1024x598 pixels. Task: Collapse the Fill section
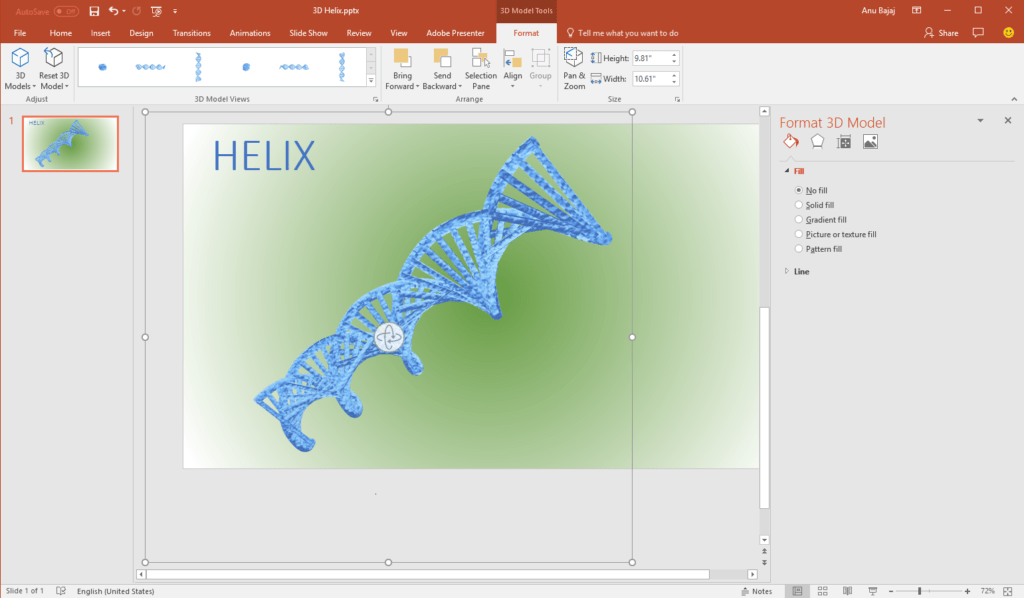coord(787,171)
